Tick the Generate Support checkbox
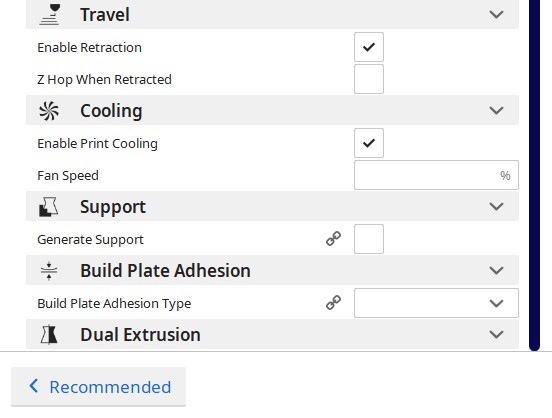 pos(369,239)
